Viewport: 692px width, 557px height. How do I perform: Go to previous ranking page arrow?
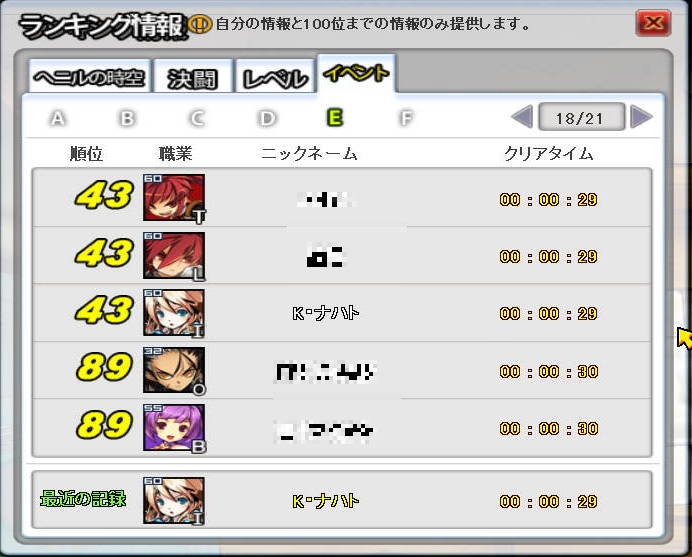click(522, 117)
